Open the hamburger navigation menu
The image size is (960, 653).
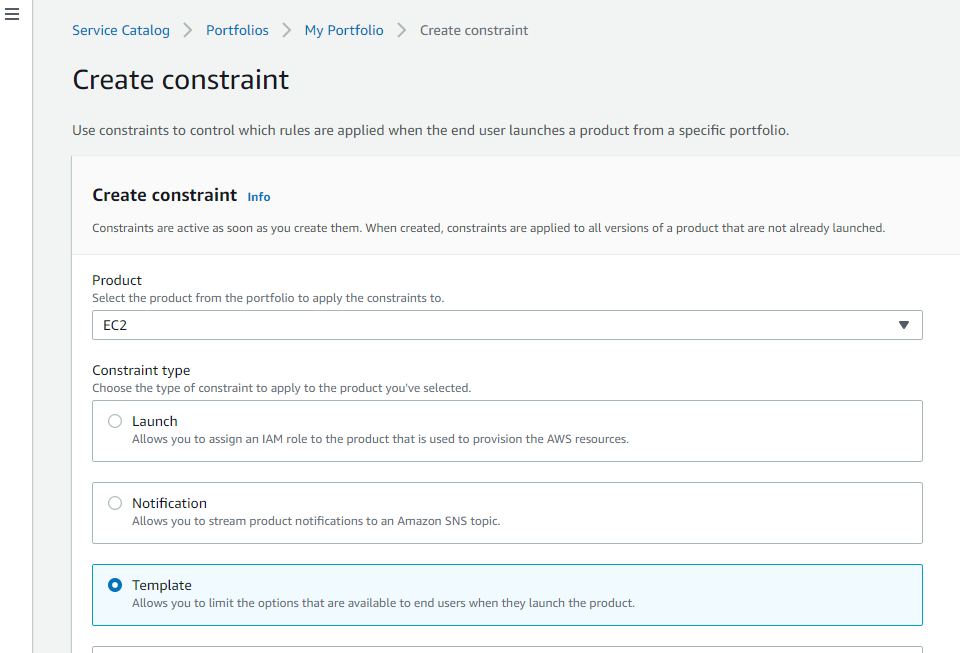pos(13,15)
